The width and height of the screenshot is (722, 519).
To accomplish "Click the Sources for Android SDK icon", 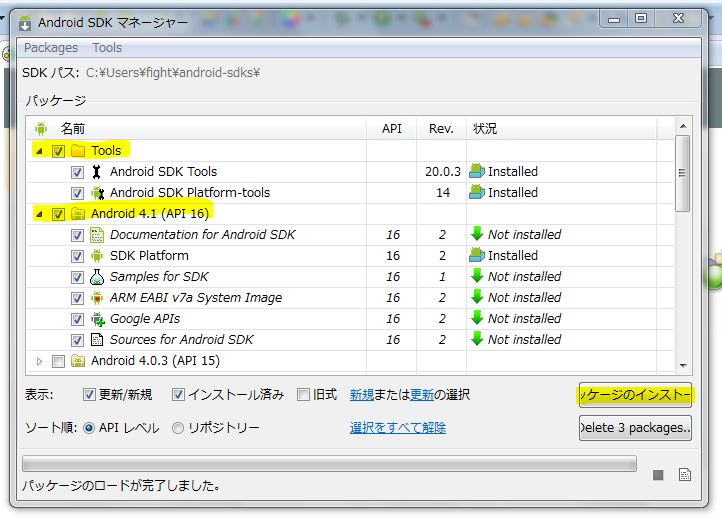I will pos(97,340).
